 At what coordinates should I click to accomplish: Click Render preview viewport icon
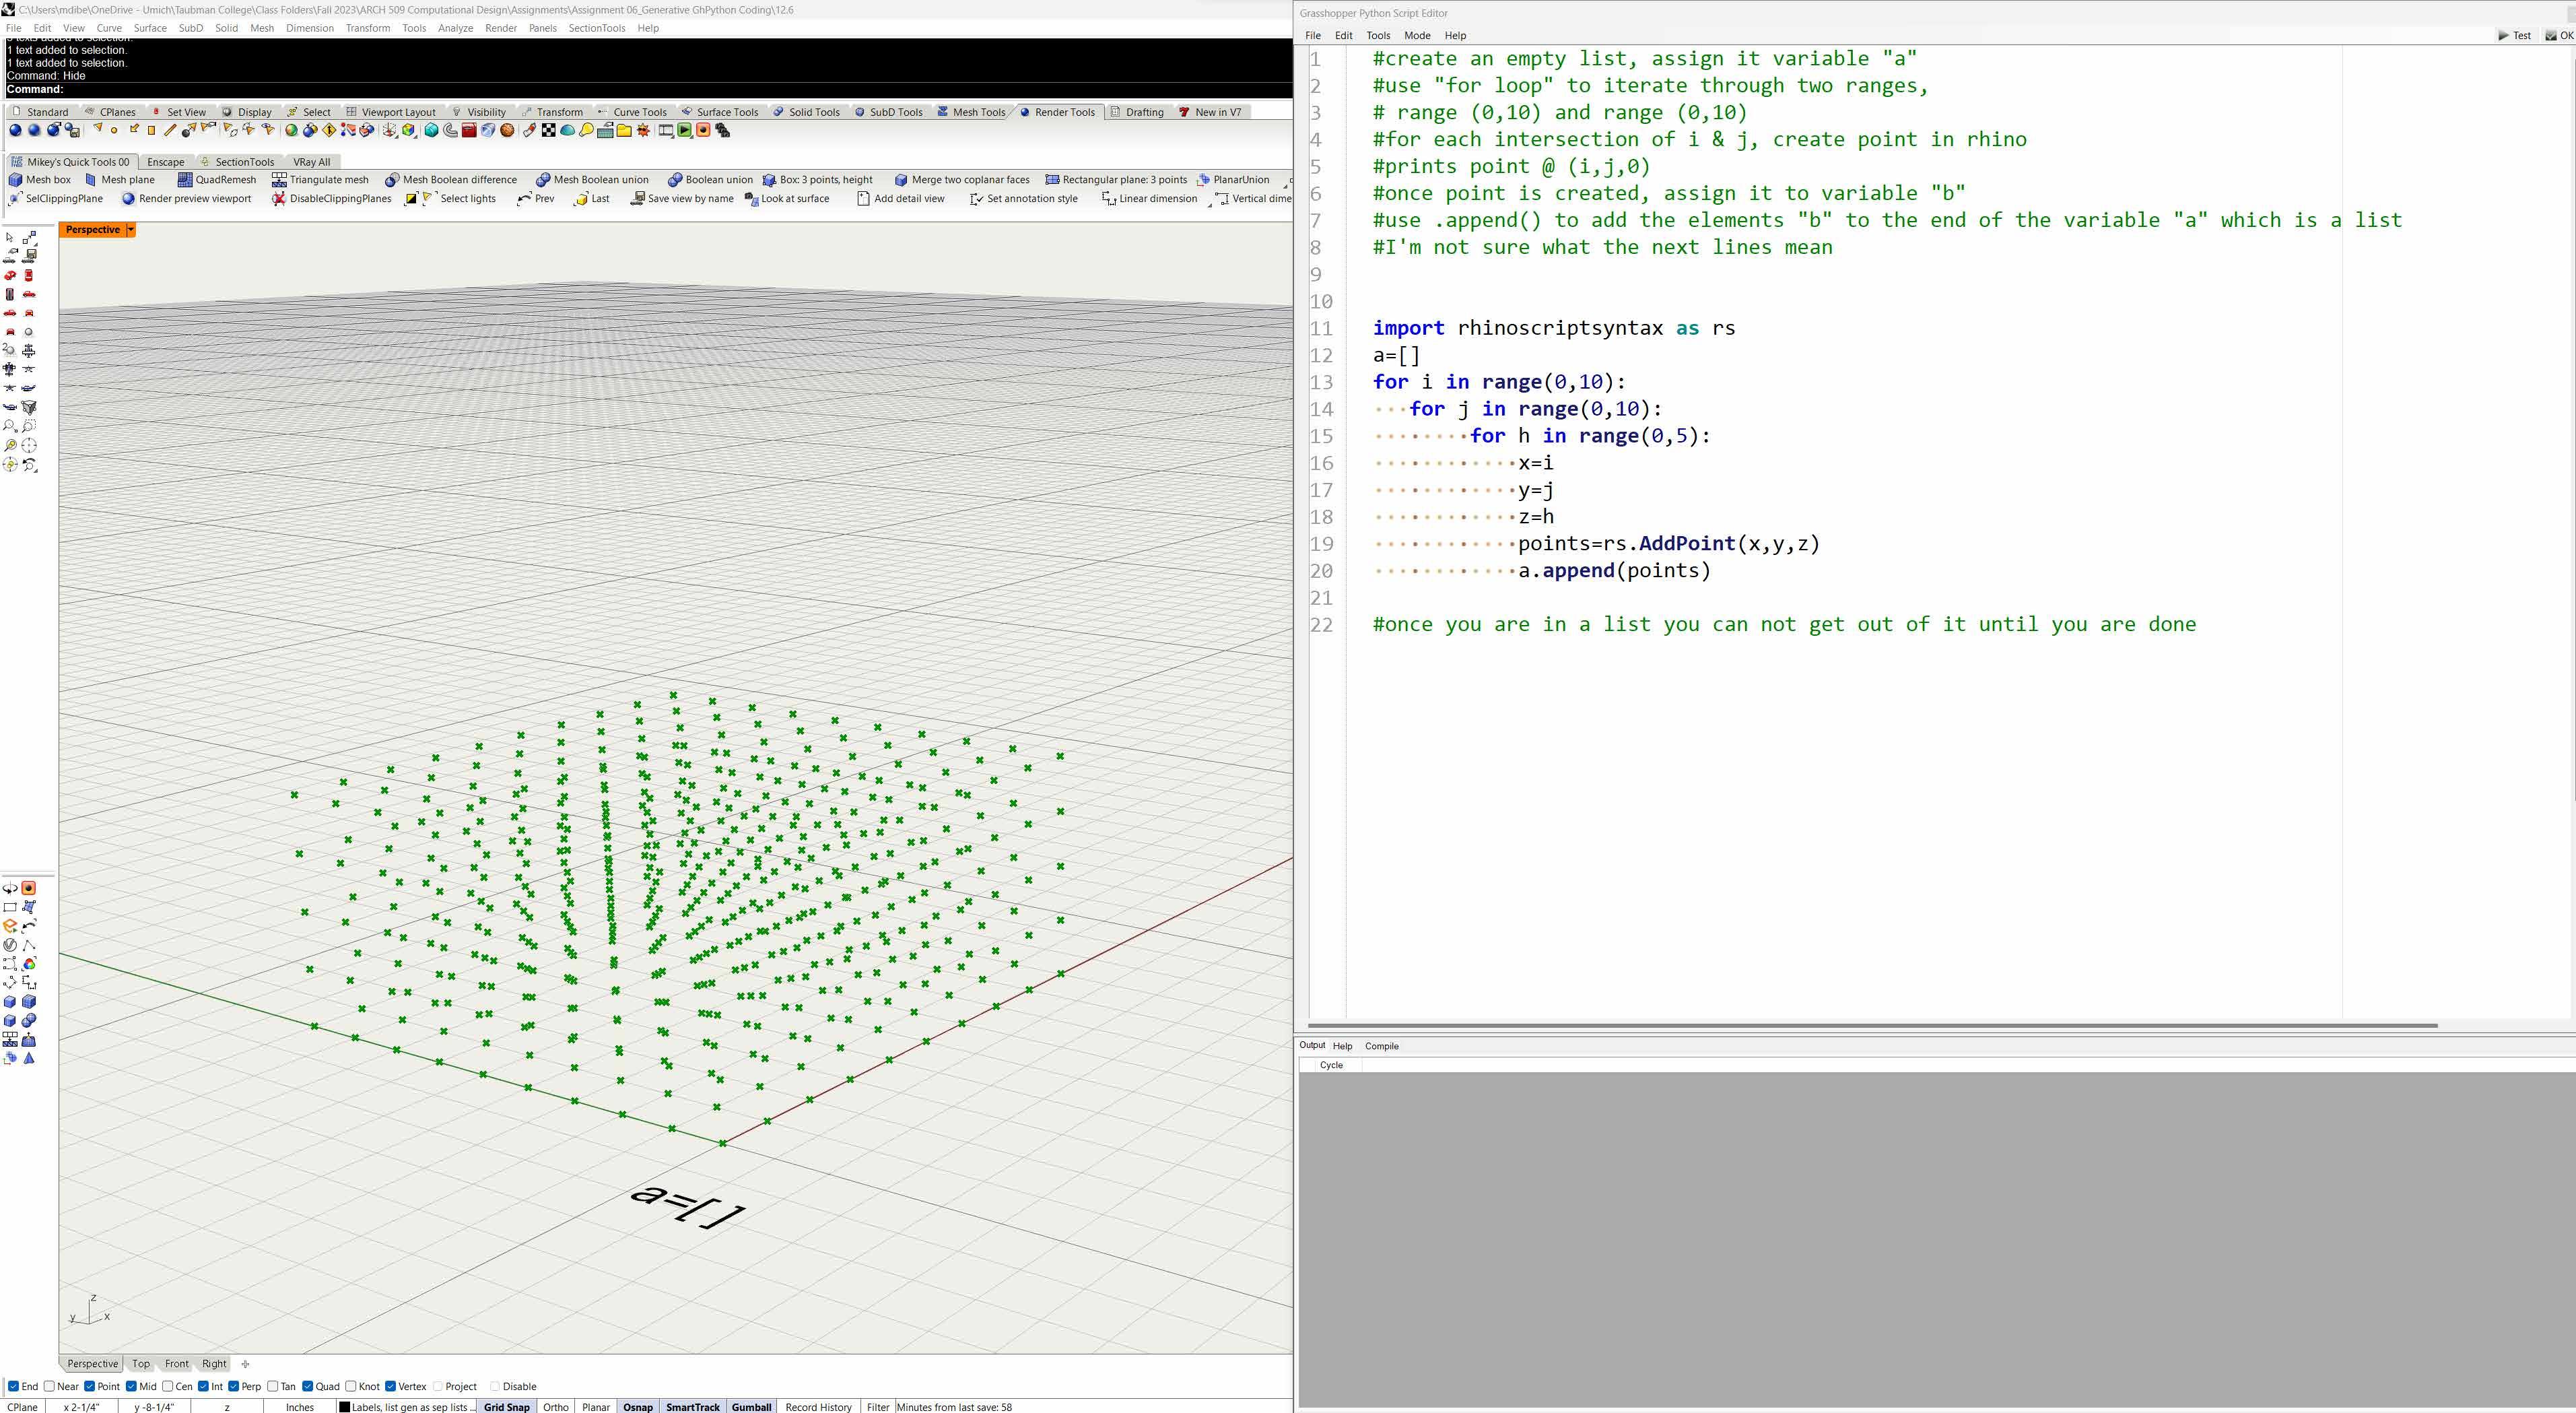point(128,199)
